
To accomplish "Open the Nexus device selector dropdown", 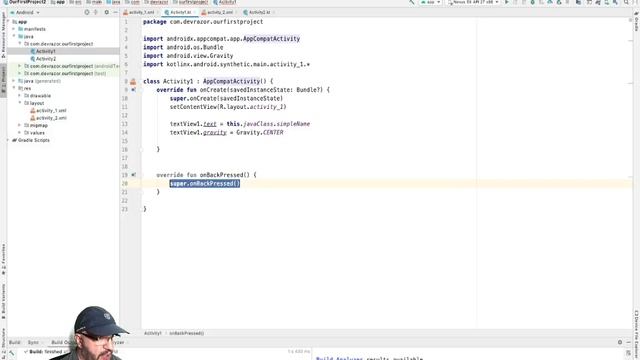I will pyautogui.click(x=473, y=2).
